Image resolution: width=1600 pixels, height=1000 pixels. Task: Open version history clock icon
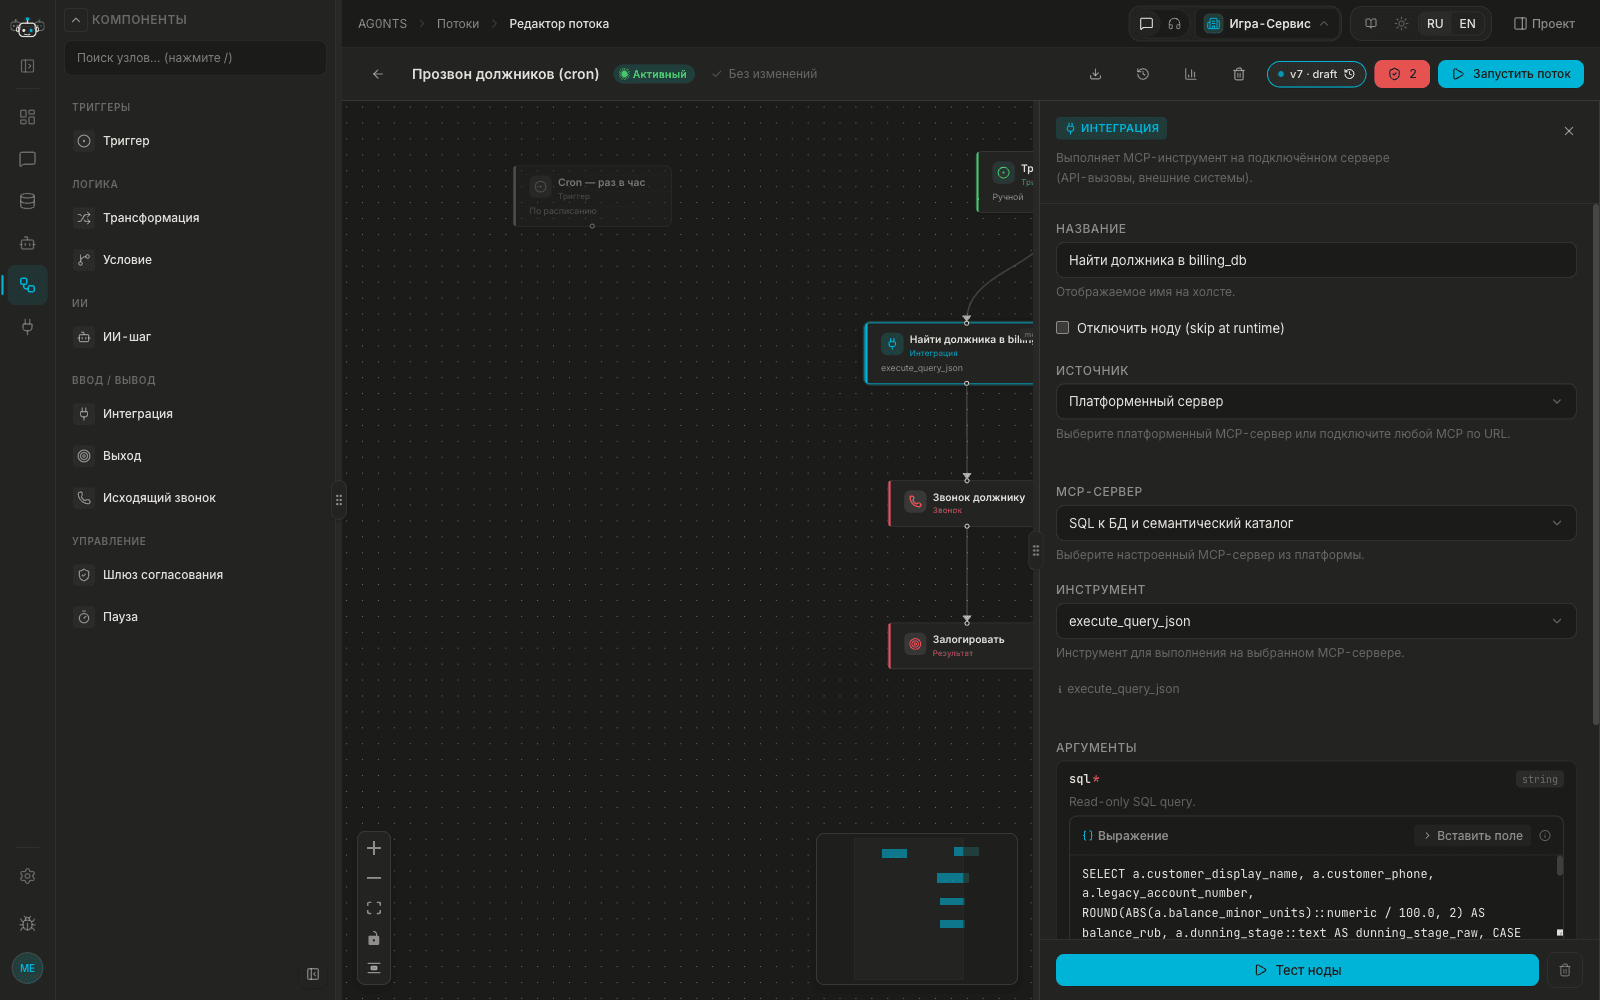pos(1143,74)
